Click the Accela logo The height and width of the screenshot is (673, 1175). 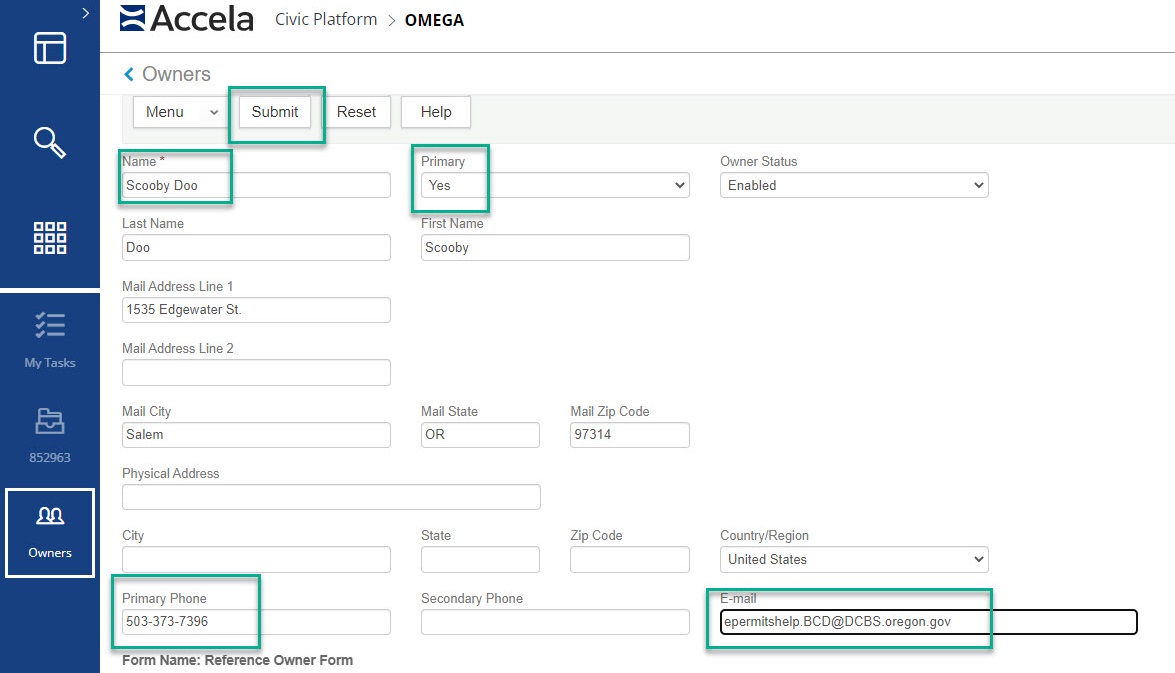(186, 19)
